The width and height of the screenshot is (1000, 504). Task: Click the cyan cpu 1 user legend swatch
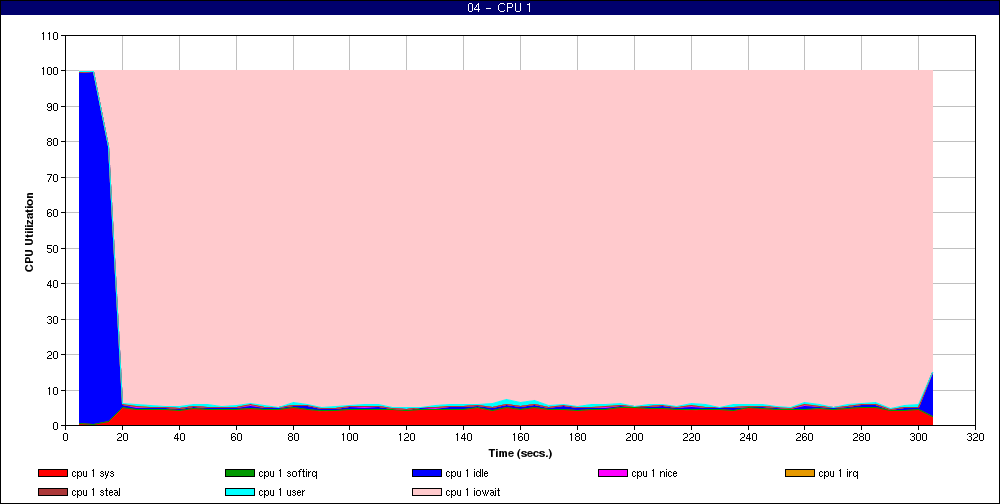click(x=239, y=493)
